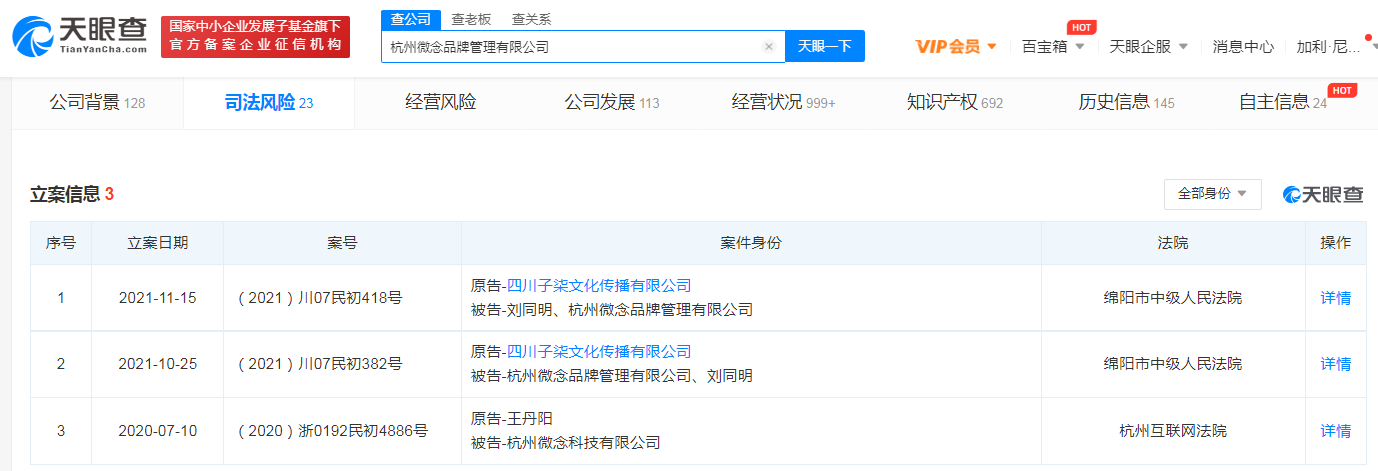Click defendant text 被告-杭州微念品牌管理有限公司、刘同明

(612, 376)
